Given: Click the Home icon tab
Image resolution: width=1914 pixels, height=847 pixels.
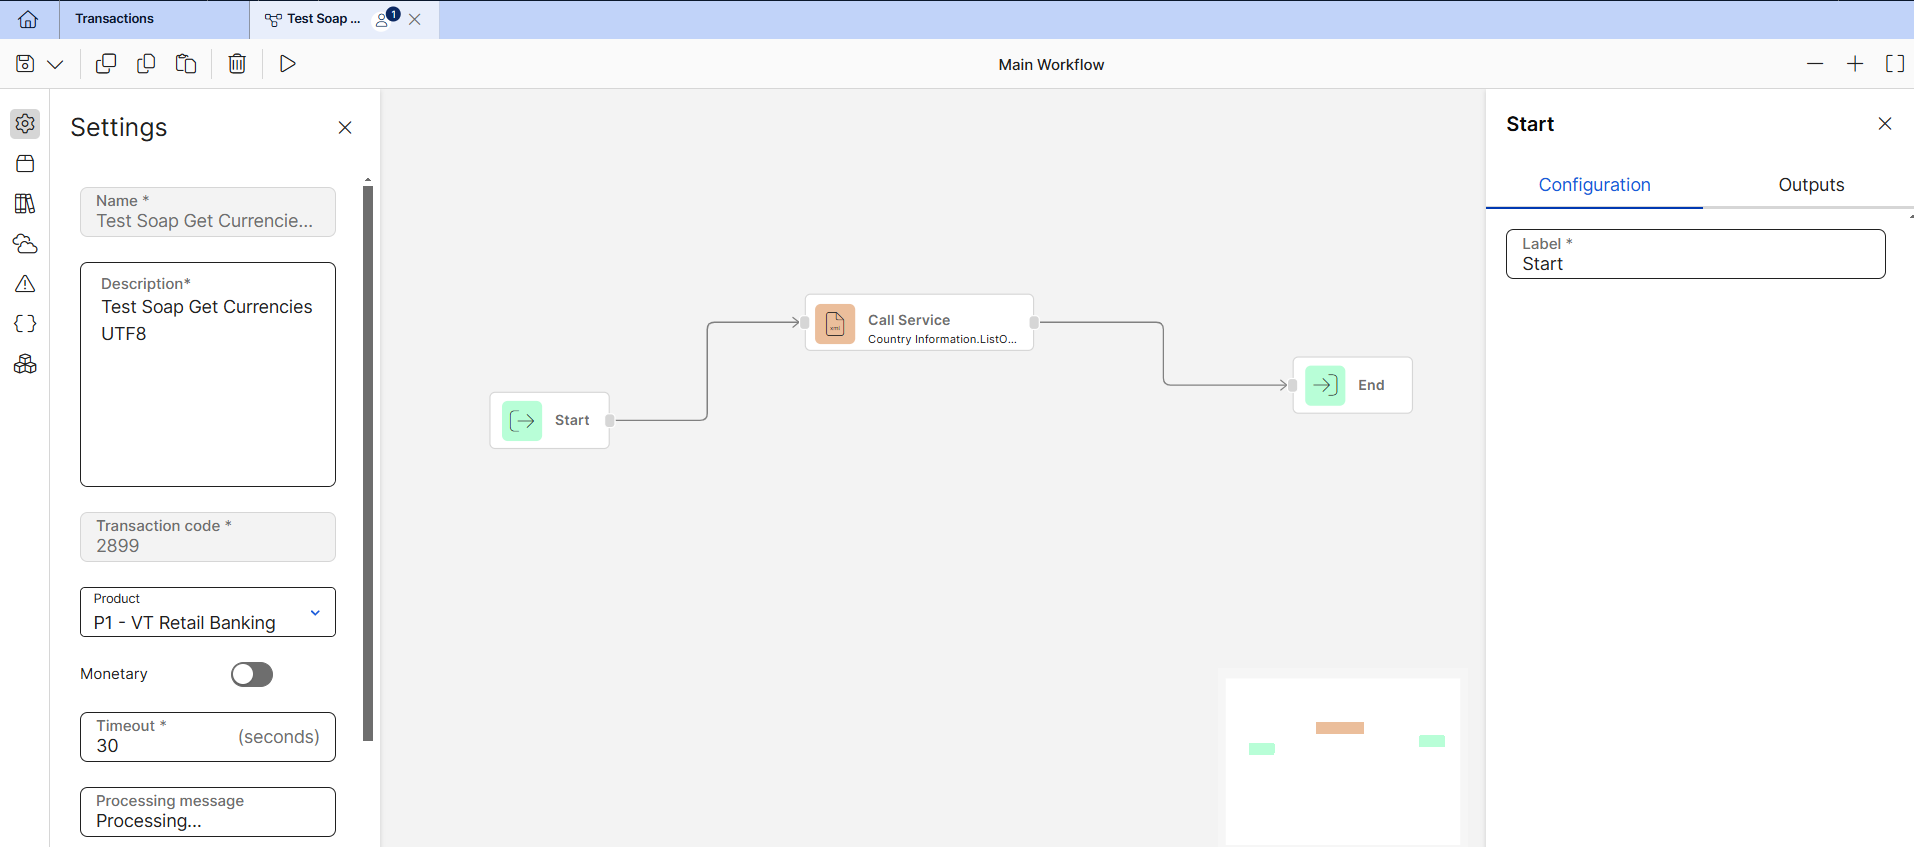Looking at the screenshot, I should (x=28, y=19).
